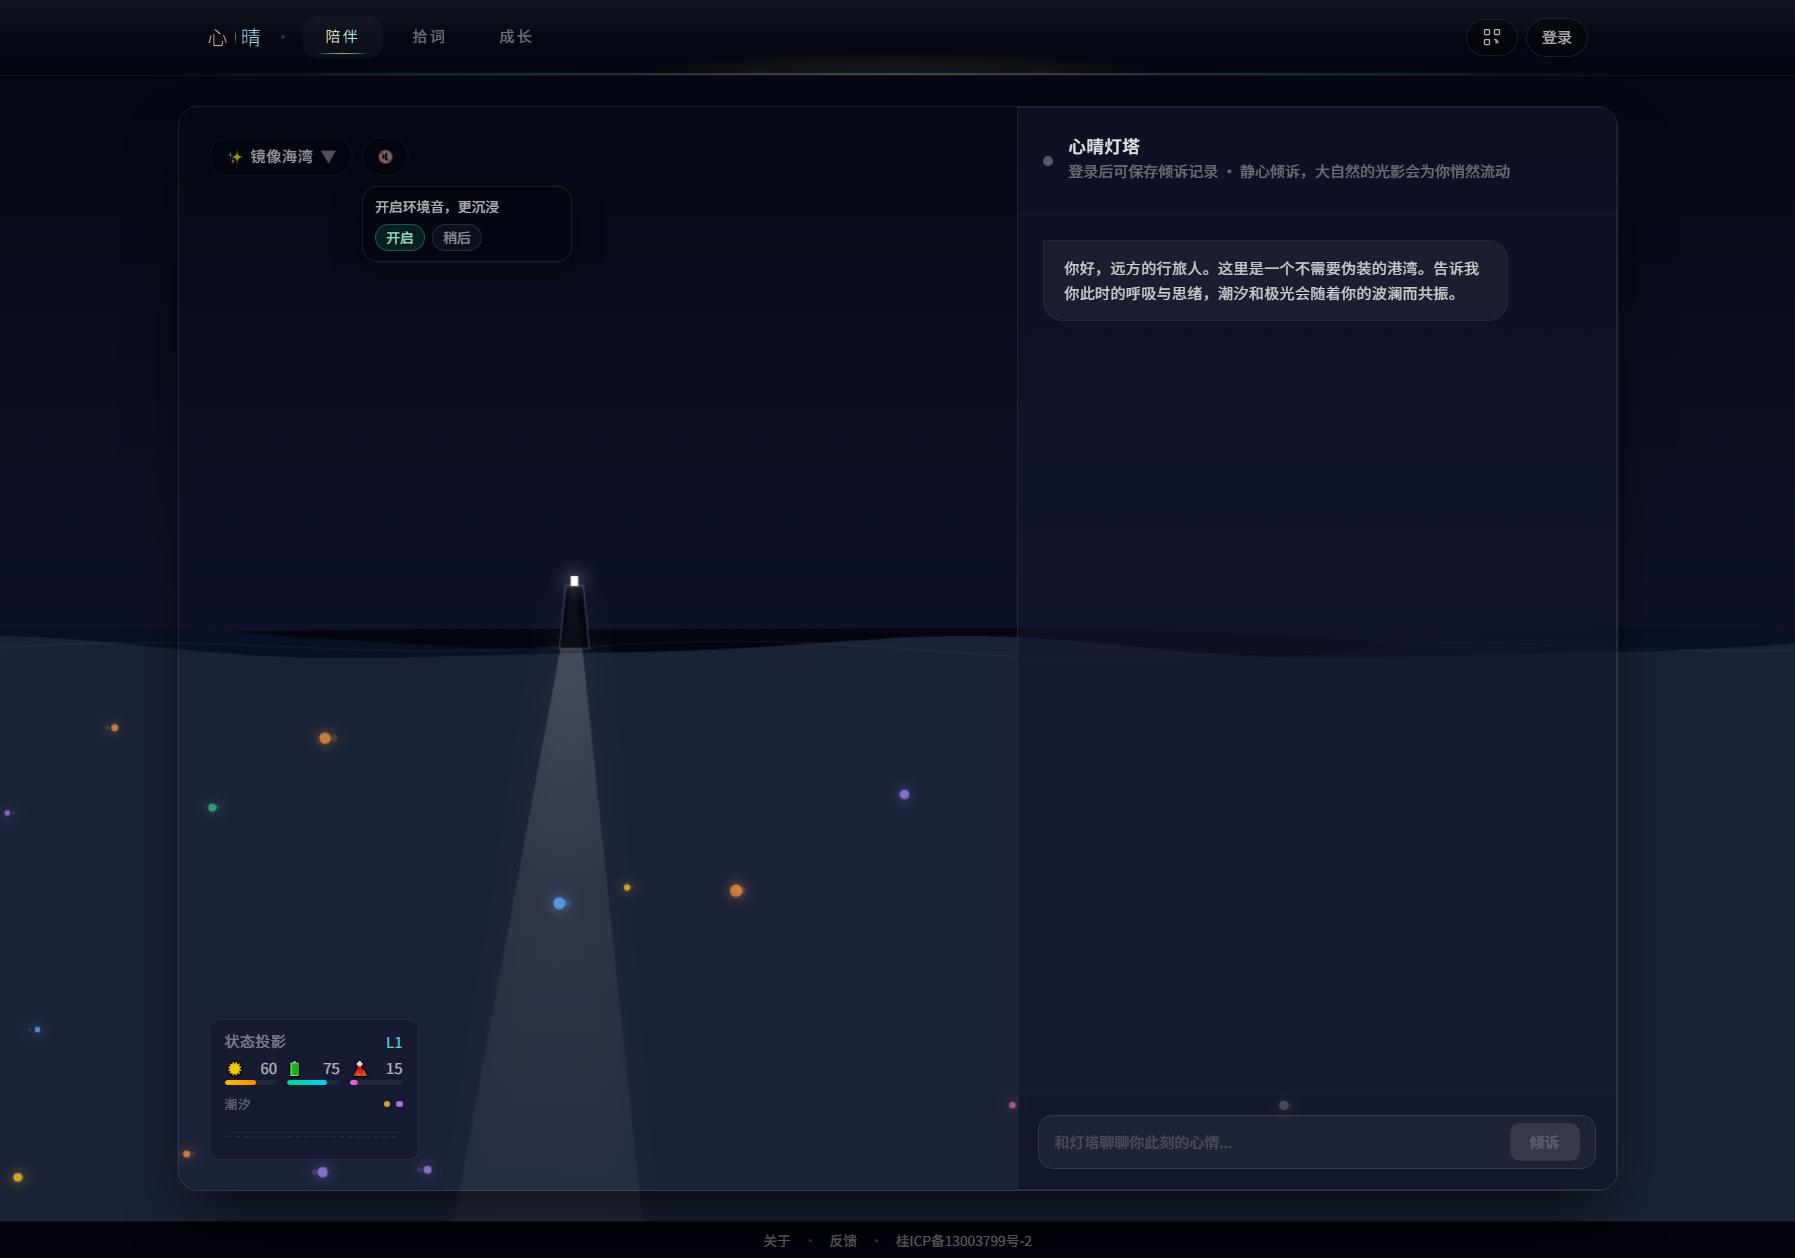1795x1258 pixels.
Task: Open the QR code scan icon
Action: click(1491, 37)
